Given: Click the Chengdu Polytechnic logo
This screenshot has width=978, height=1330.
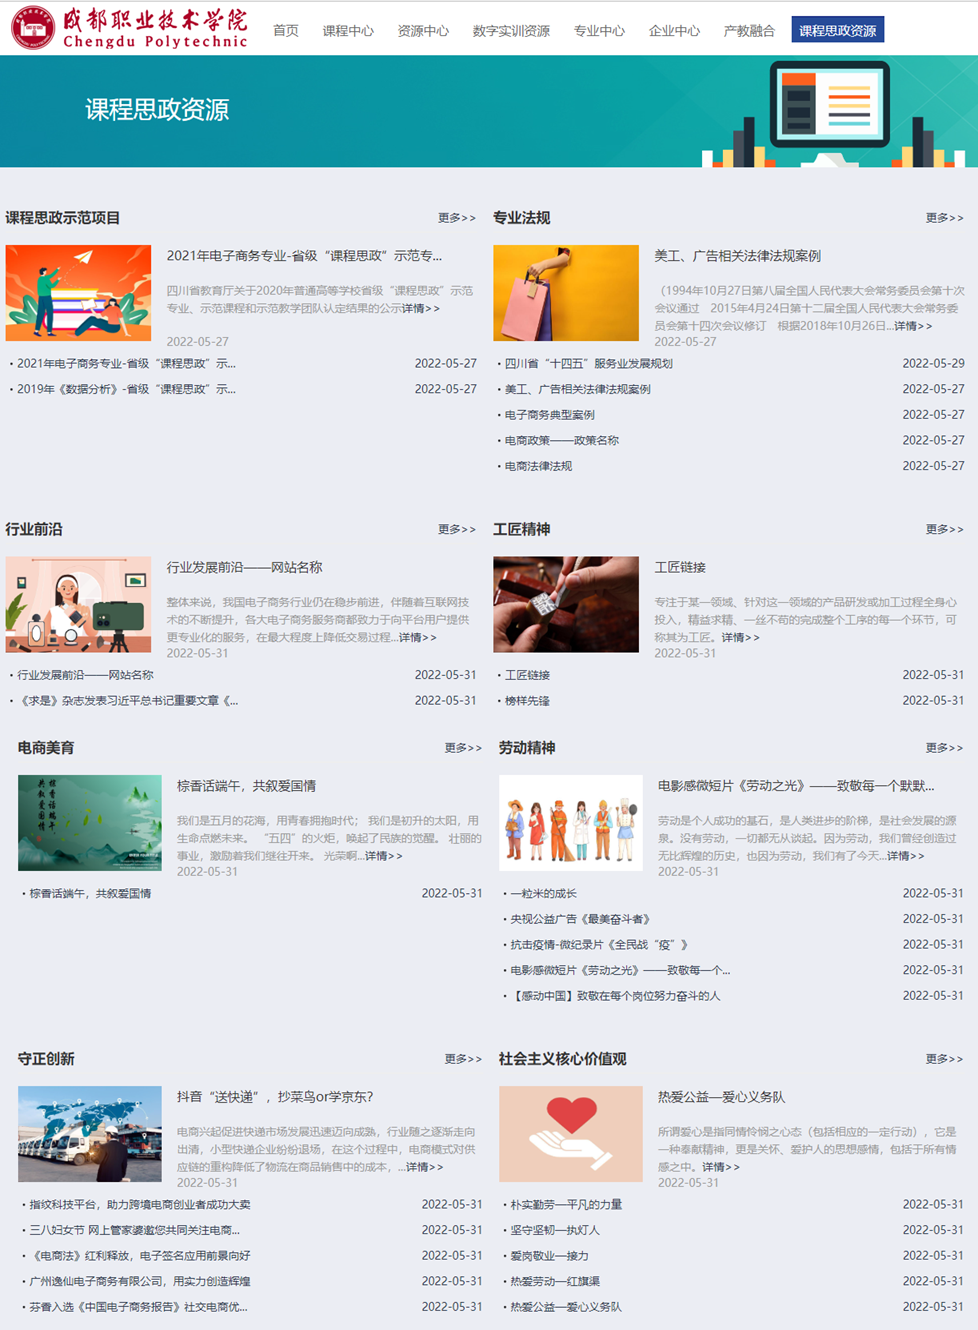Looking at the screenshot, I should point(129,28).
